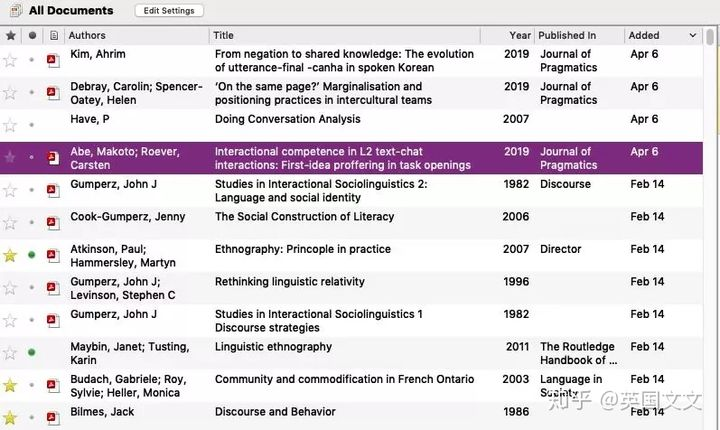Click the 'From negation to shared knowledge' title

(x=344, y=61)
